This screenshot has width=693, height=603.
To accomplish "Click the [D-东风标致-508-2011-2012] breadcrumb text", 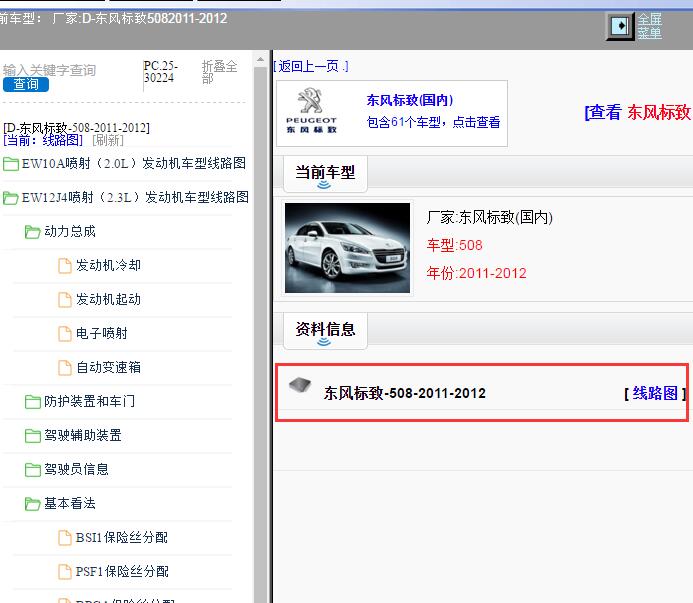I will [76, 128].
